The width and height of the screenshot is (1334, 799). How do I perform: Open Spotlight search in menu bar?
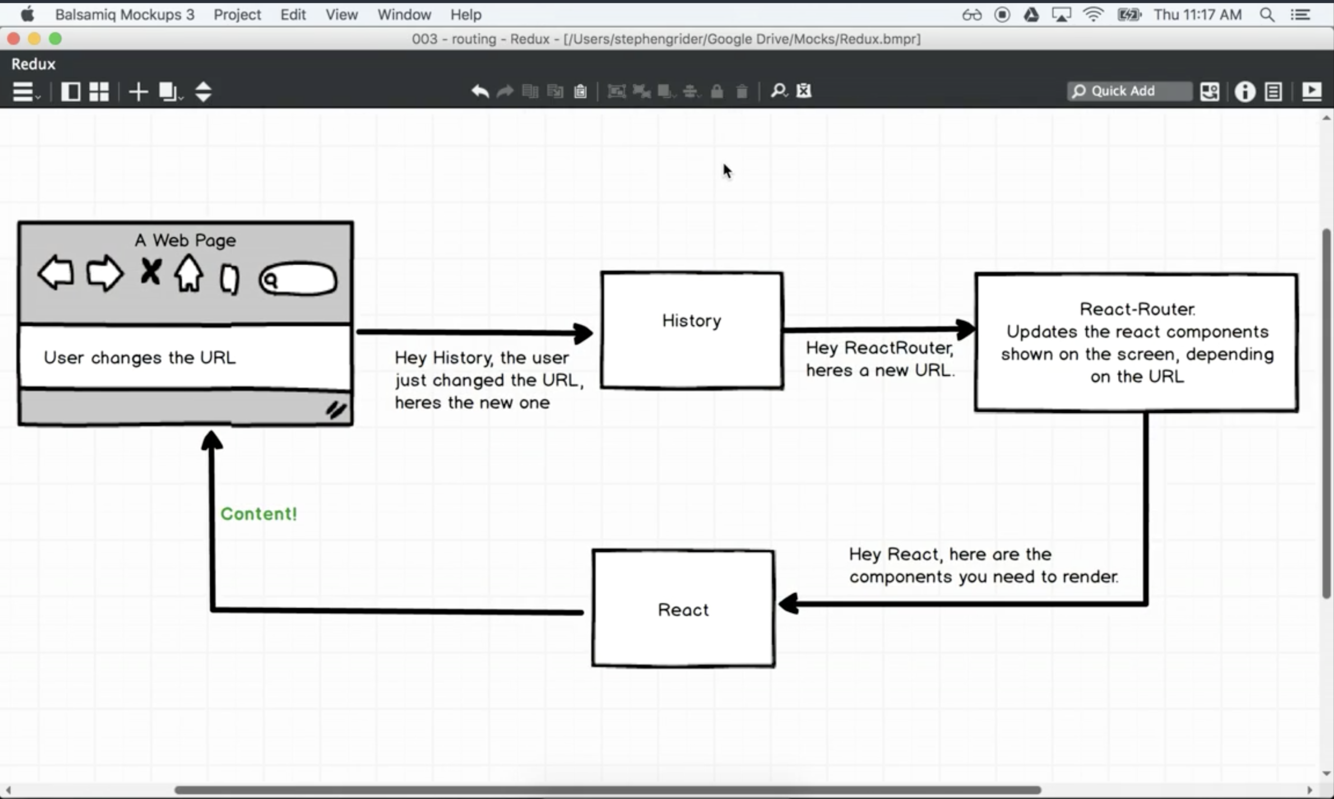click(1267, 14)
